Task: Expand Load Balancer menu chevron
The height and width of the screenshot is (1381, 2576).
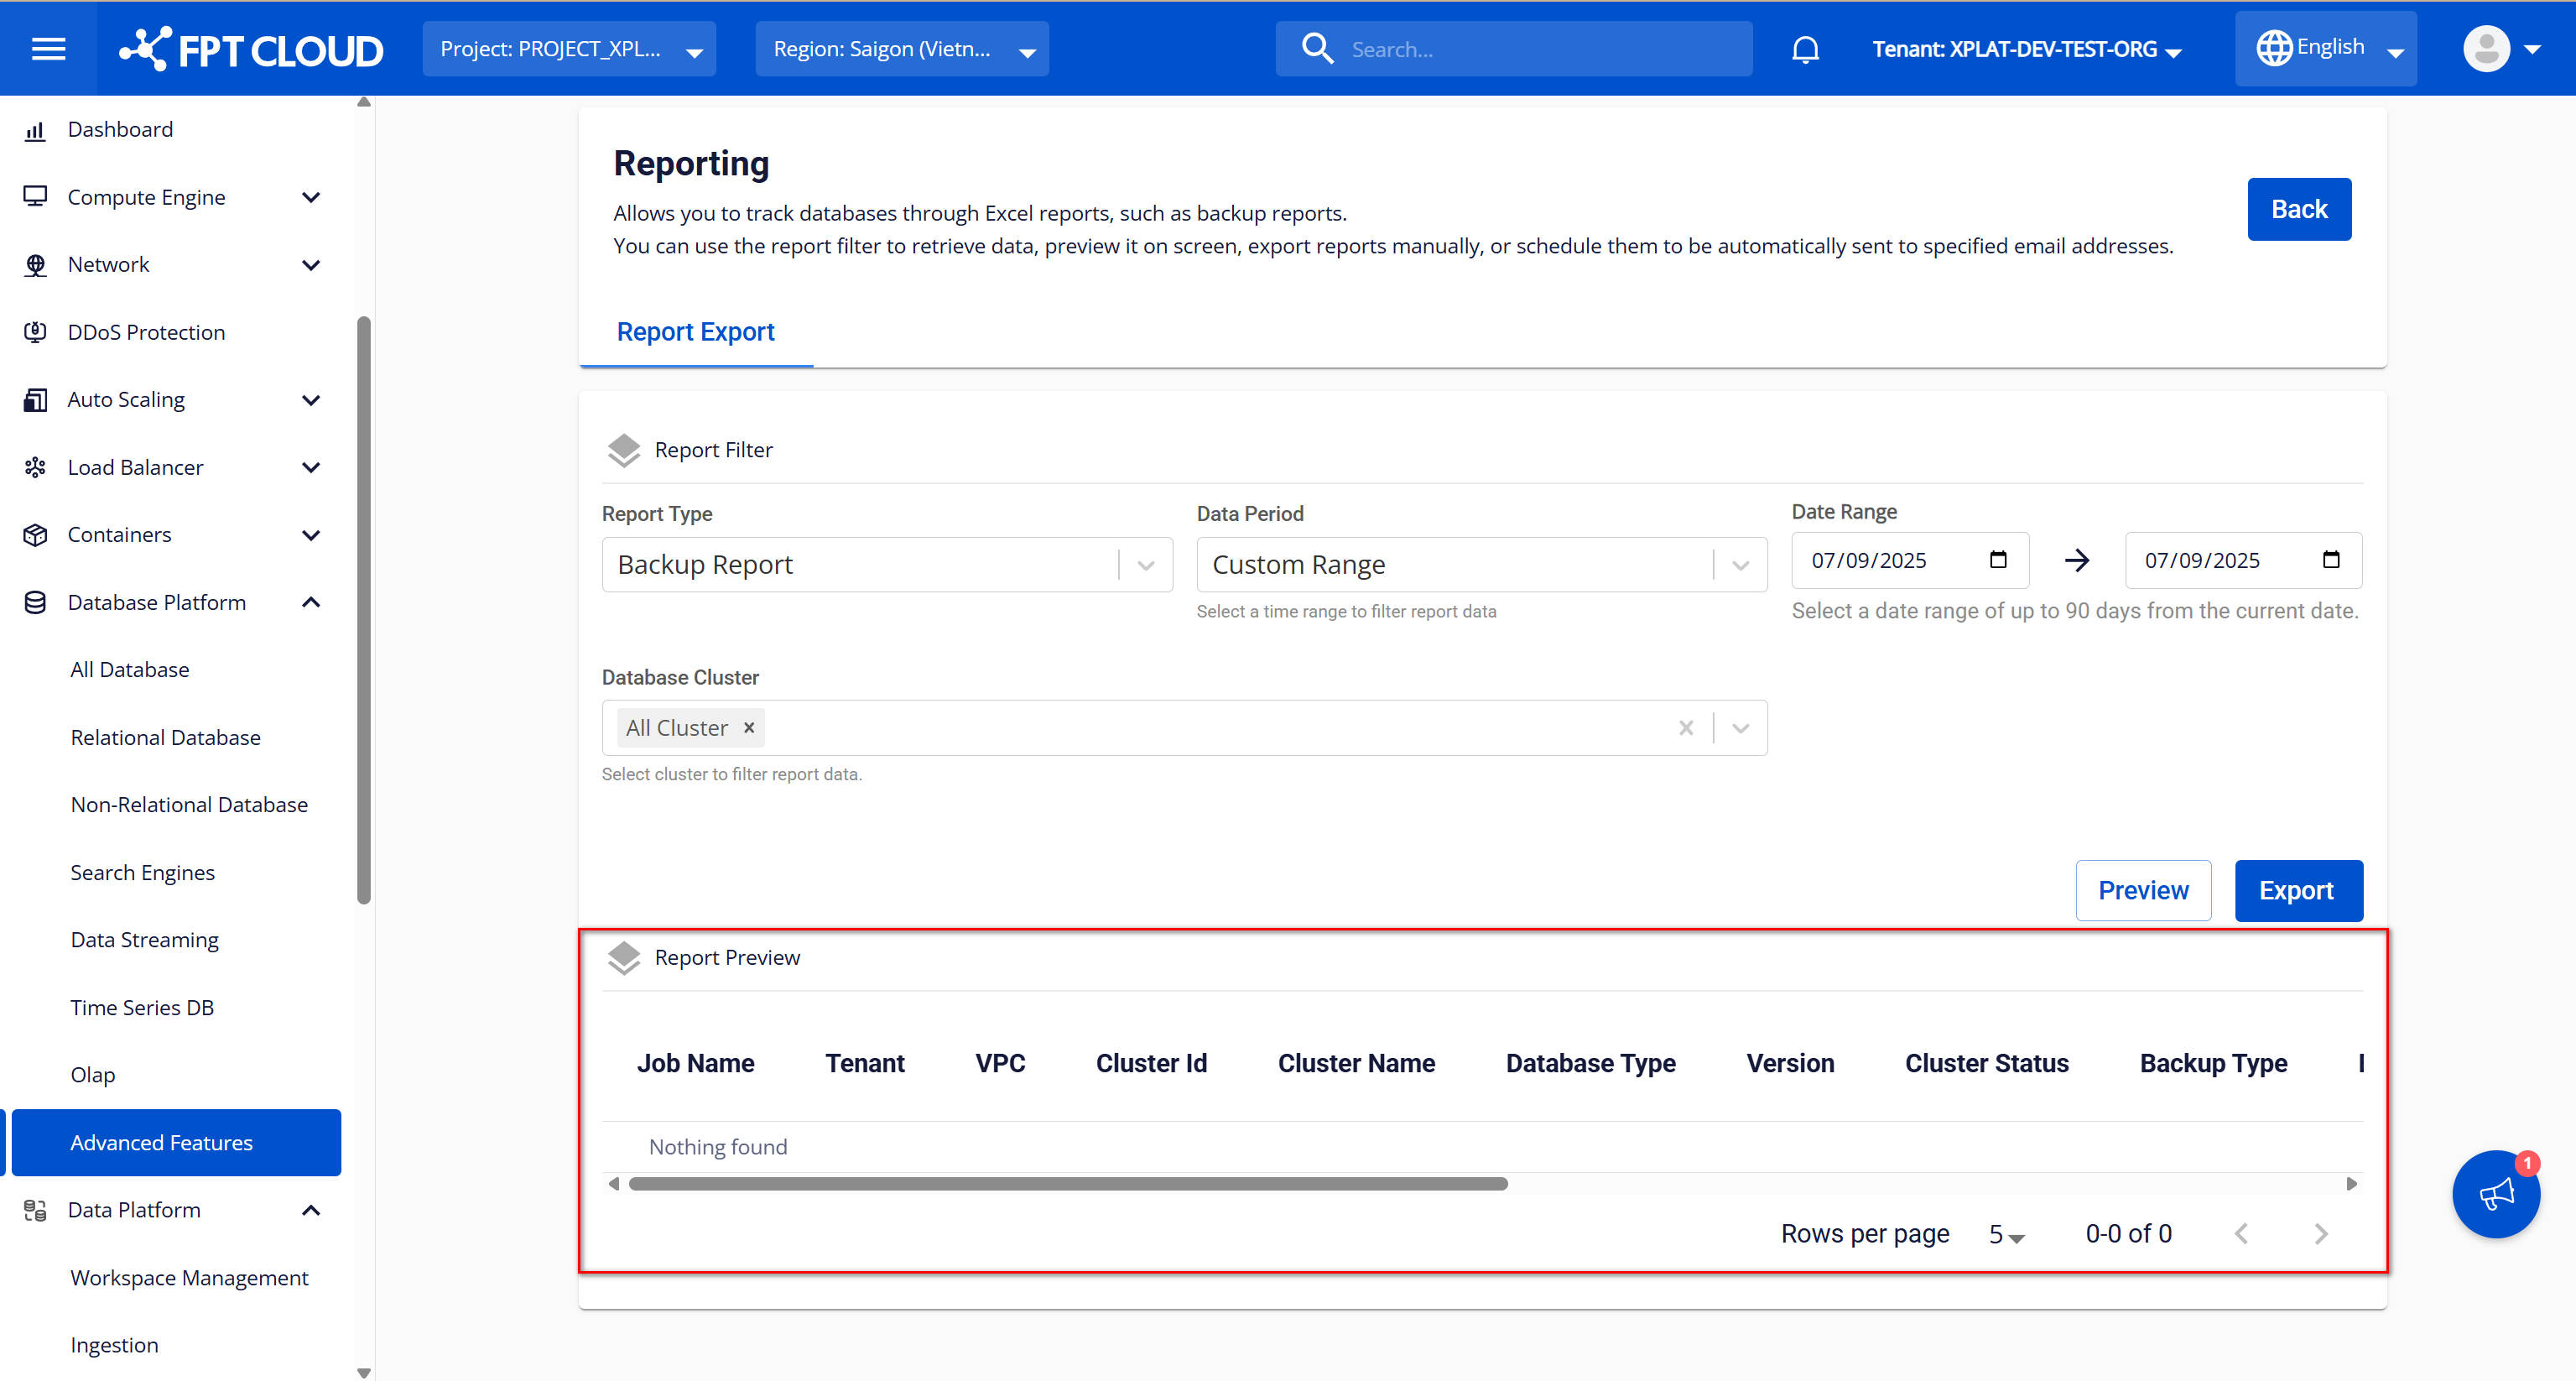Action: 311,467
